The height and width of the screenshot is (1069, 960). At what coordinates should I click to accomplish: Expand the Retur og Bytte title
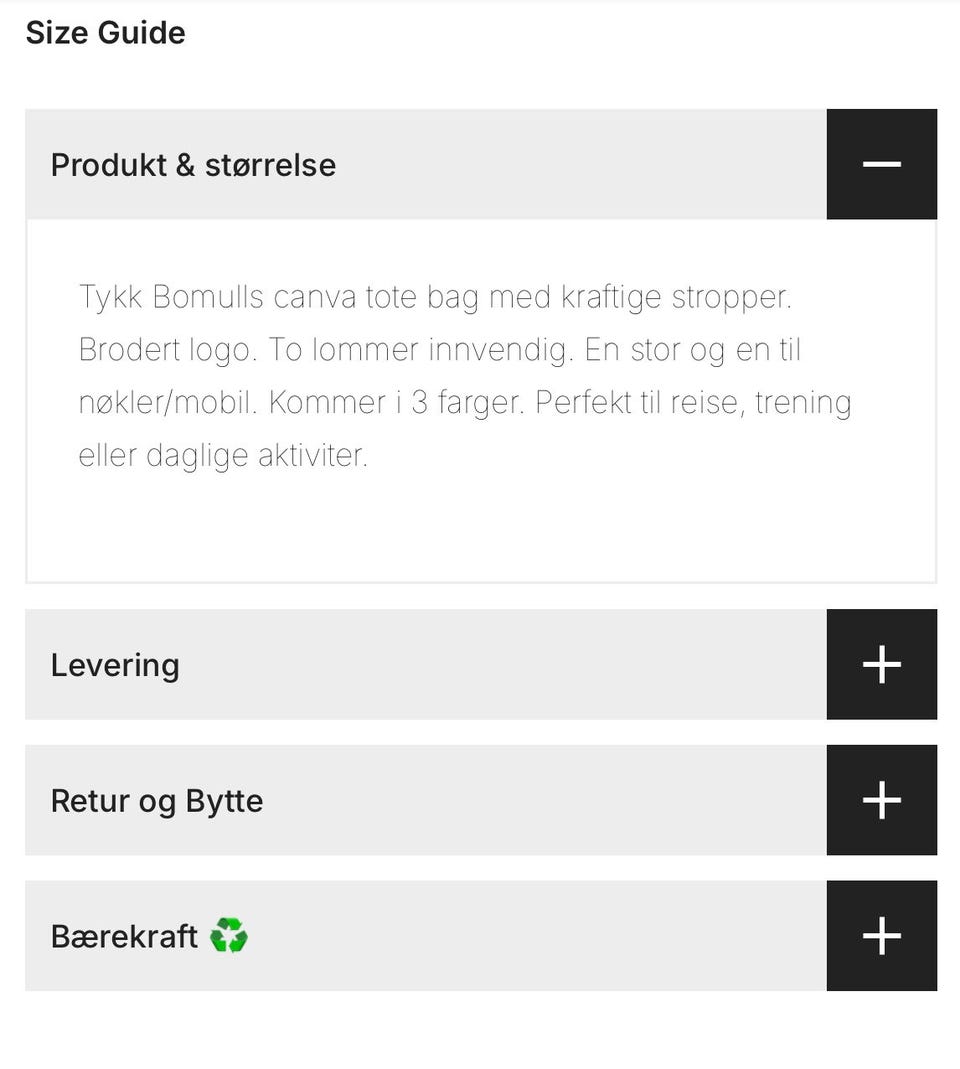[157, 801]
